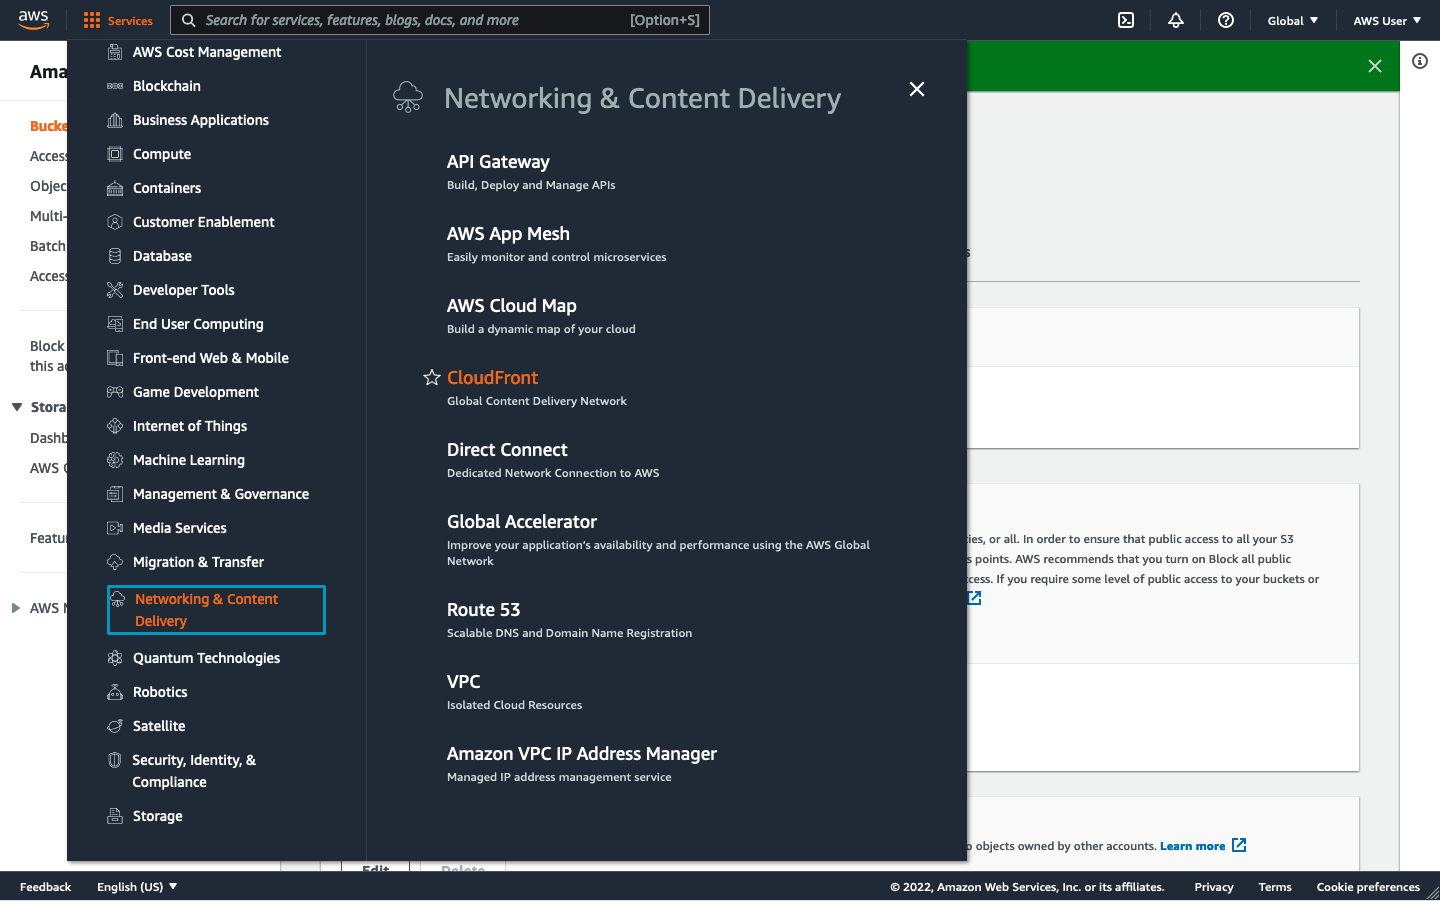Viewport: 1440px width, 901px height.
Task: Open the help question mark icon
Action: click(1225, 19)
